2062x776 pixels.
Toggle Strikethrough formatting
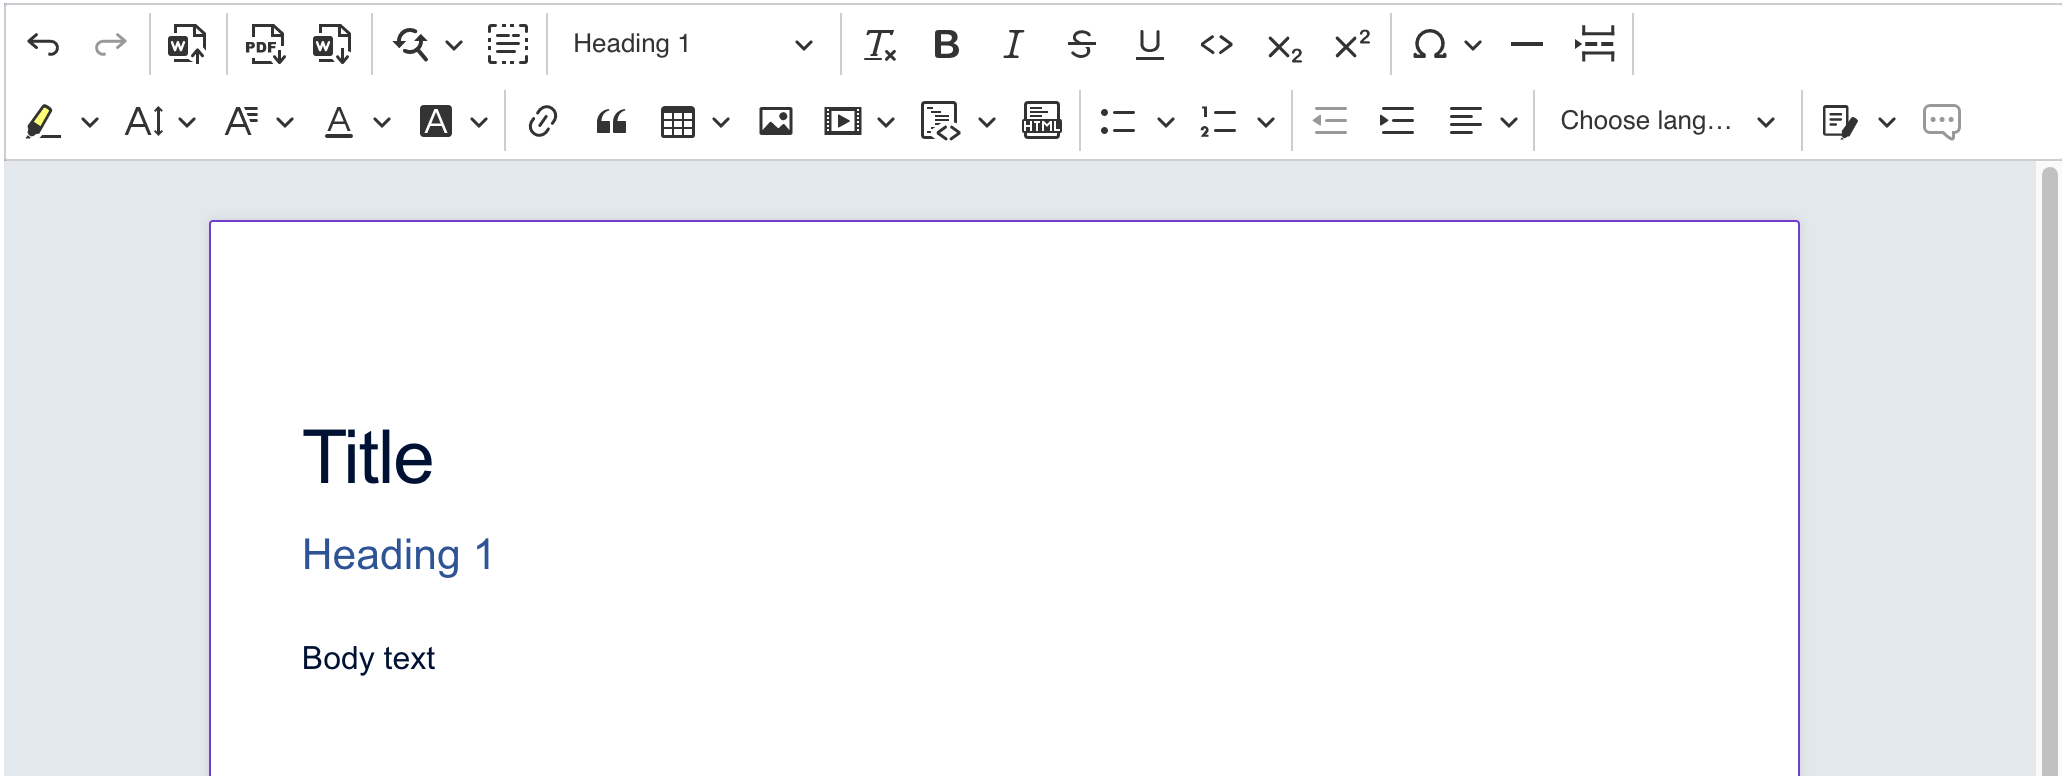(1081, 44)
